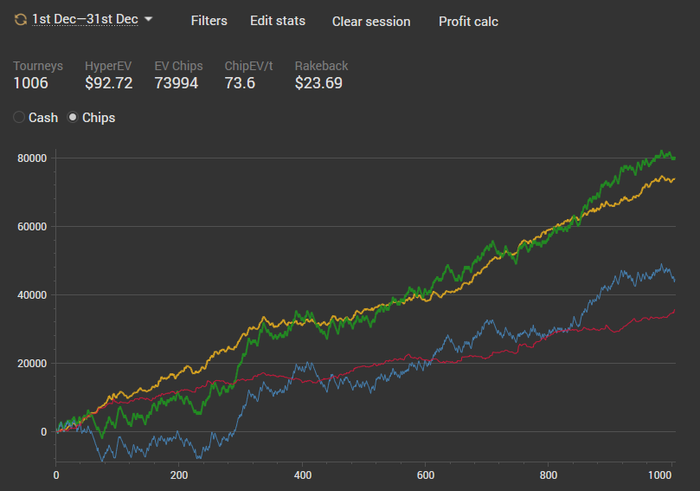This screenshot has width=700, height=491.
Task: Click the red line's end point on chart
Action: (x=674, y=311)
